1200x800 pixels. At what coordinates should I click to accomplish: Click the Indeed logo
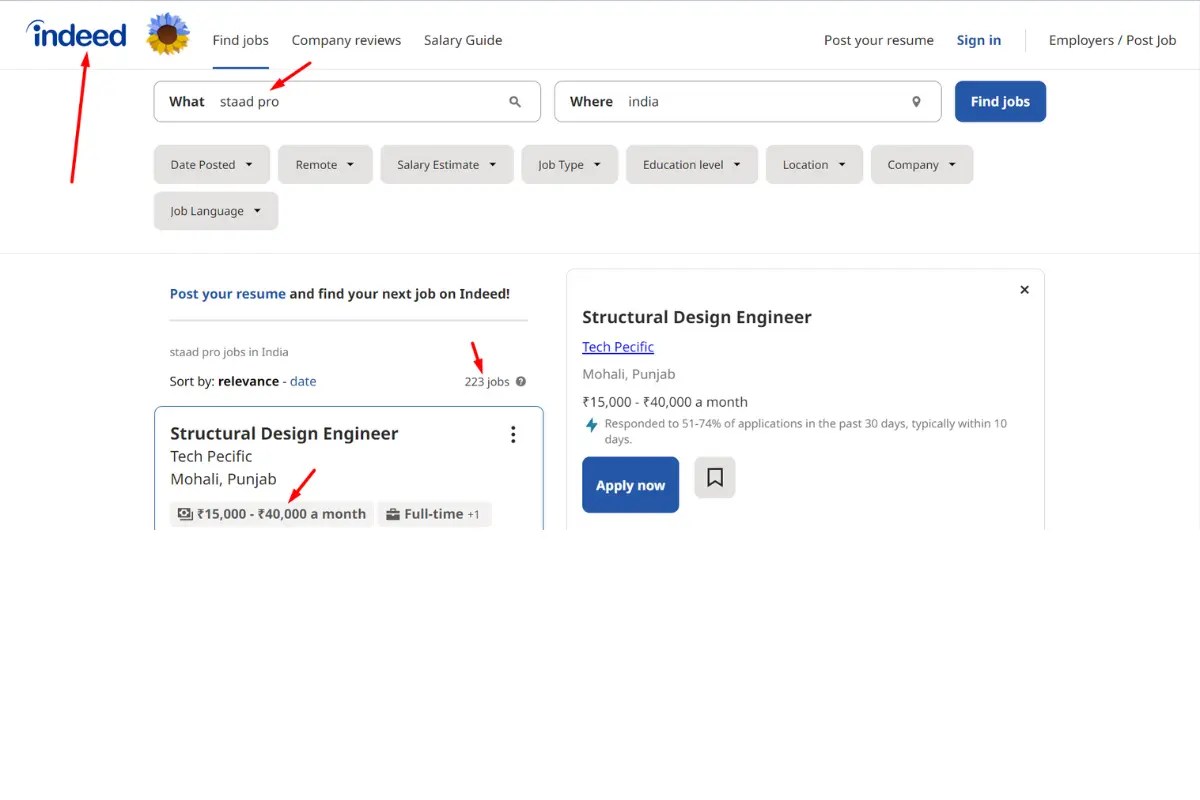pyautogui.click(x=77, y=35)
